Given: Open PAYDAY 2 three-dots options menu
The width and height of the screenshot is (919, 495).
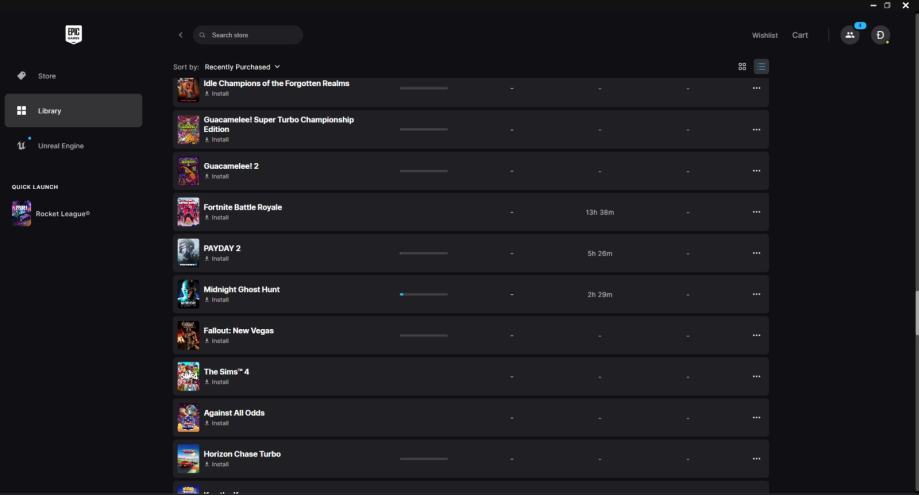Looking at the screenshot, I should 756,253.
